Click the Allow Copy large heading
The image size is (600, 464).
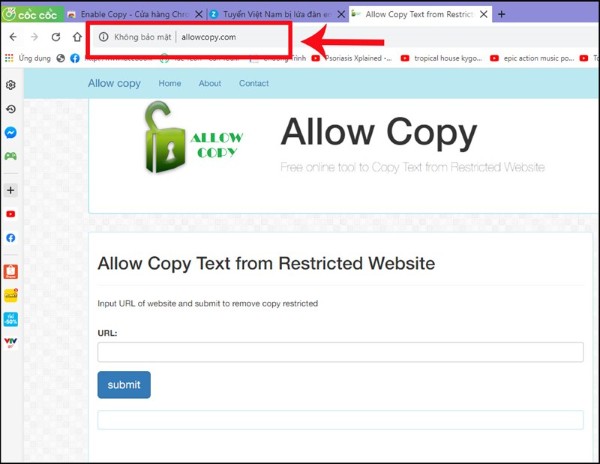point(379,132)
